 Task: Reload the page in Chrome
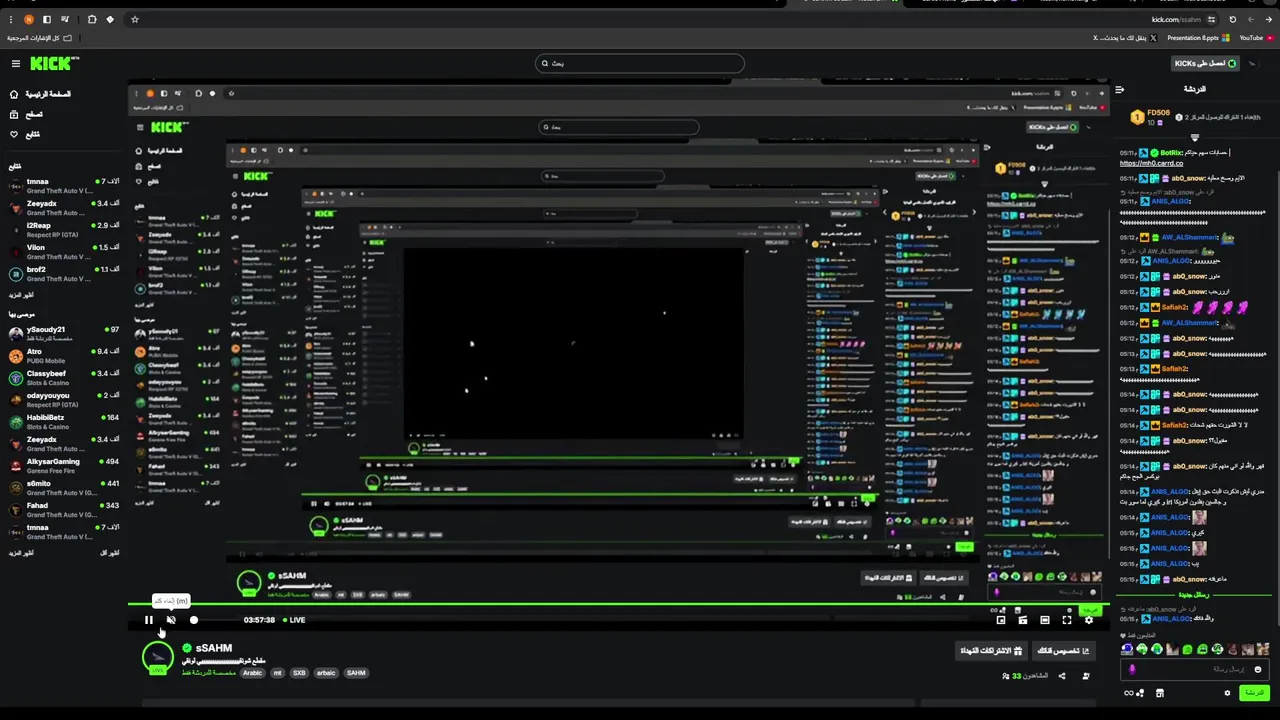tap(1232, 19)
